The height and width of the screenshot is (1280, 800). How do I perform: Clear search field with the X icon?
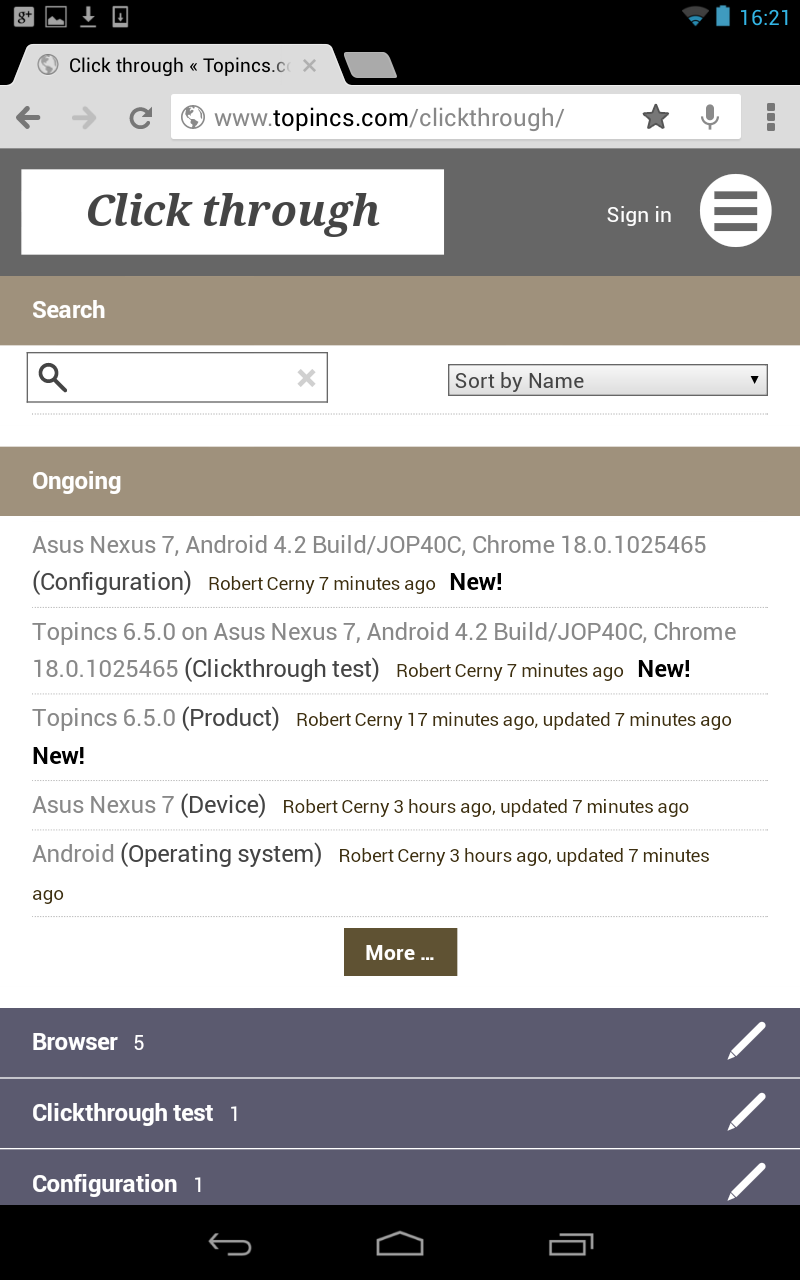tap(306, 378)
